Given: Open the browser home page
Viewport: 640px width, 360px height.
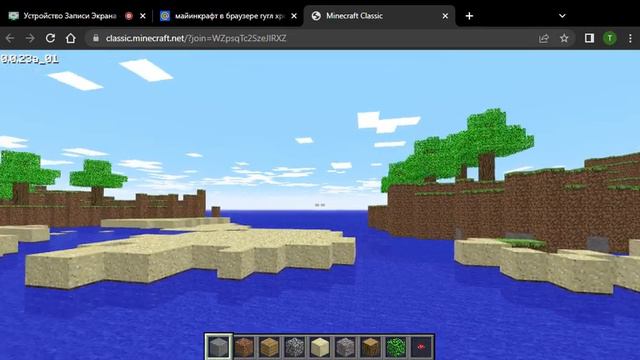Looking at the screenshot, I should click(x=71, y=38).
